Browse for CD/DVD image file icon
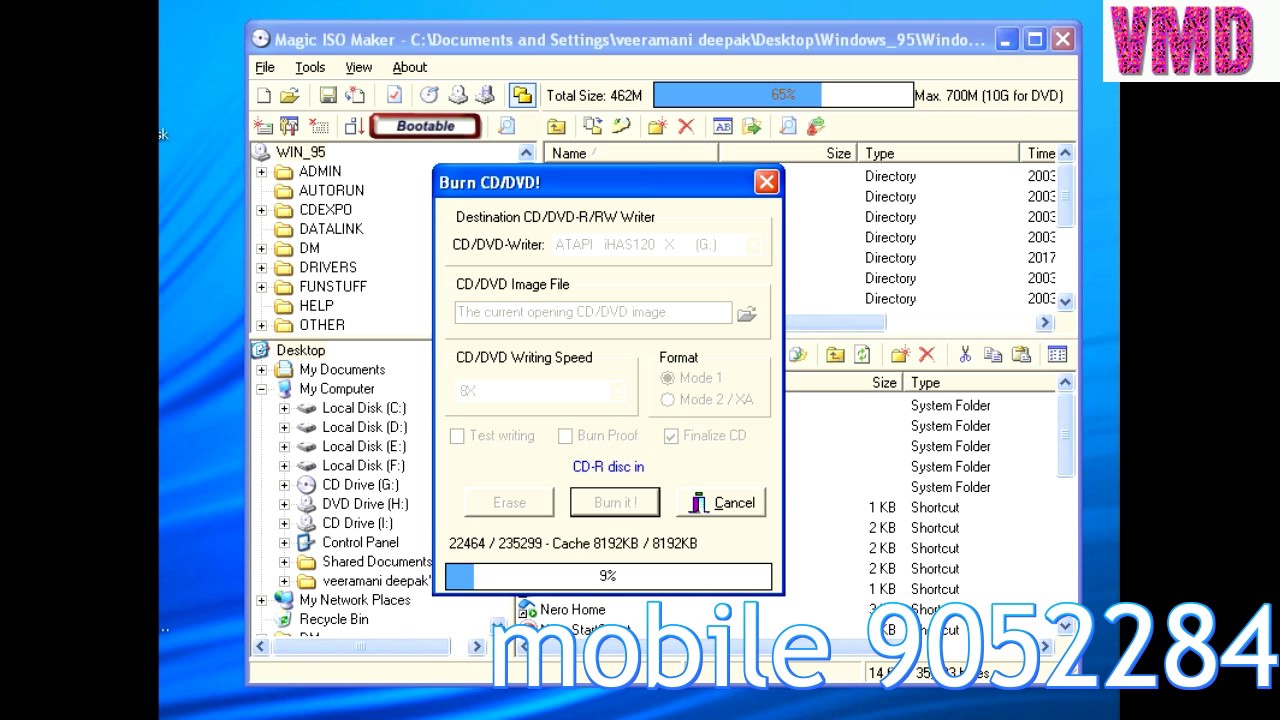Image resolution: width=1280 pixels, height=720 pixels. [x=746, y=314]
